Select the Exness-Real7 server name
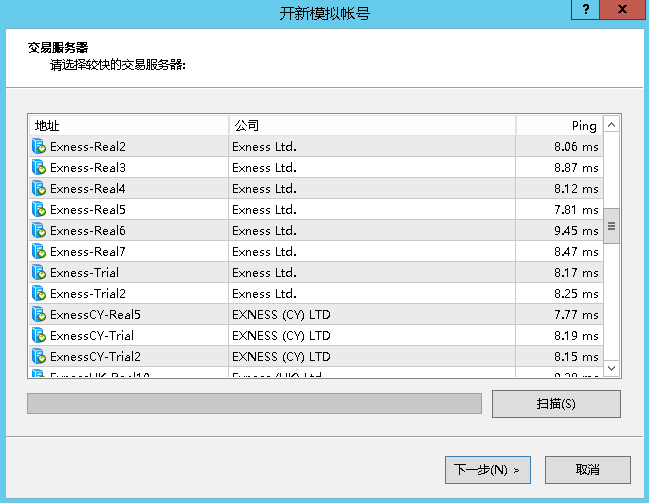This screenshot has height=503, width=649. click(88, 252)
